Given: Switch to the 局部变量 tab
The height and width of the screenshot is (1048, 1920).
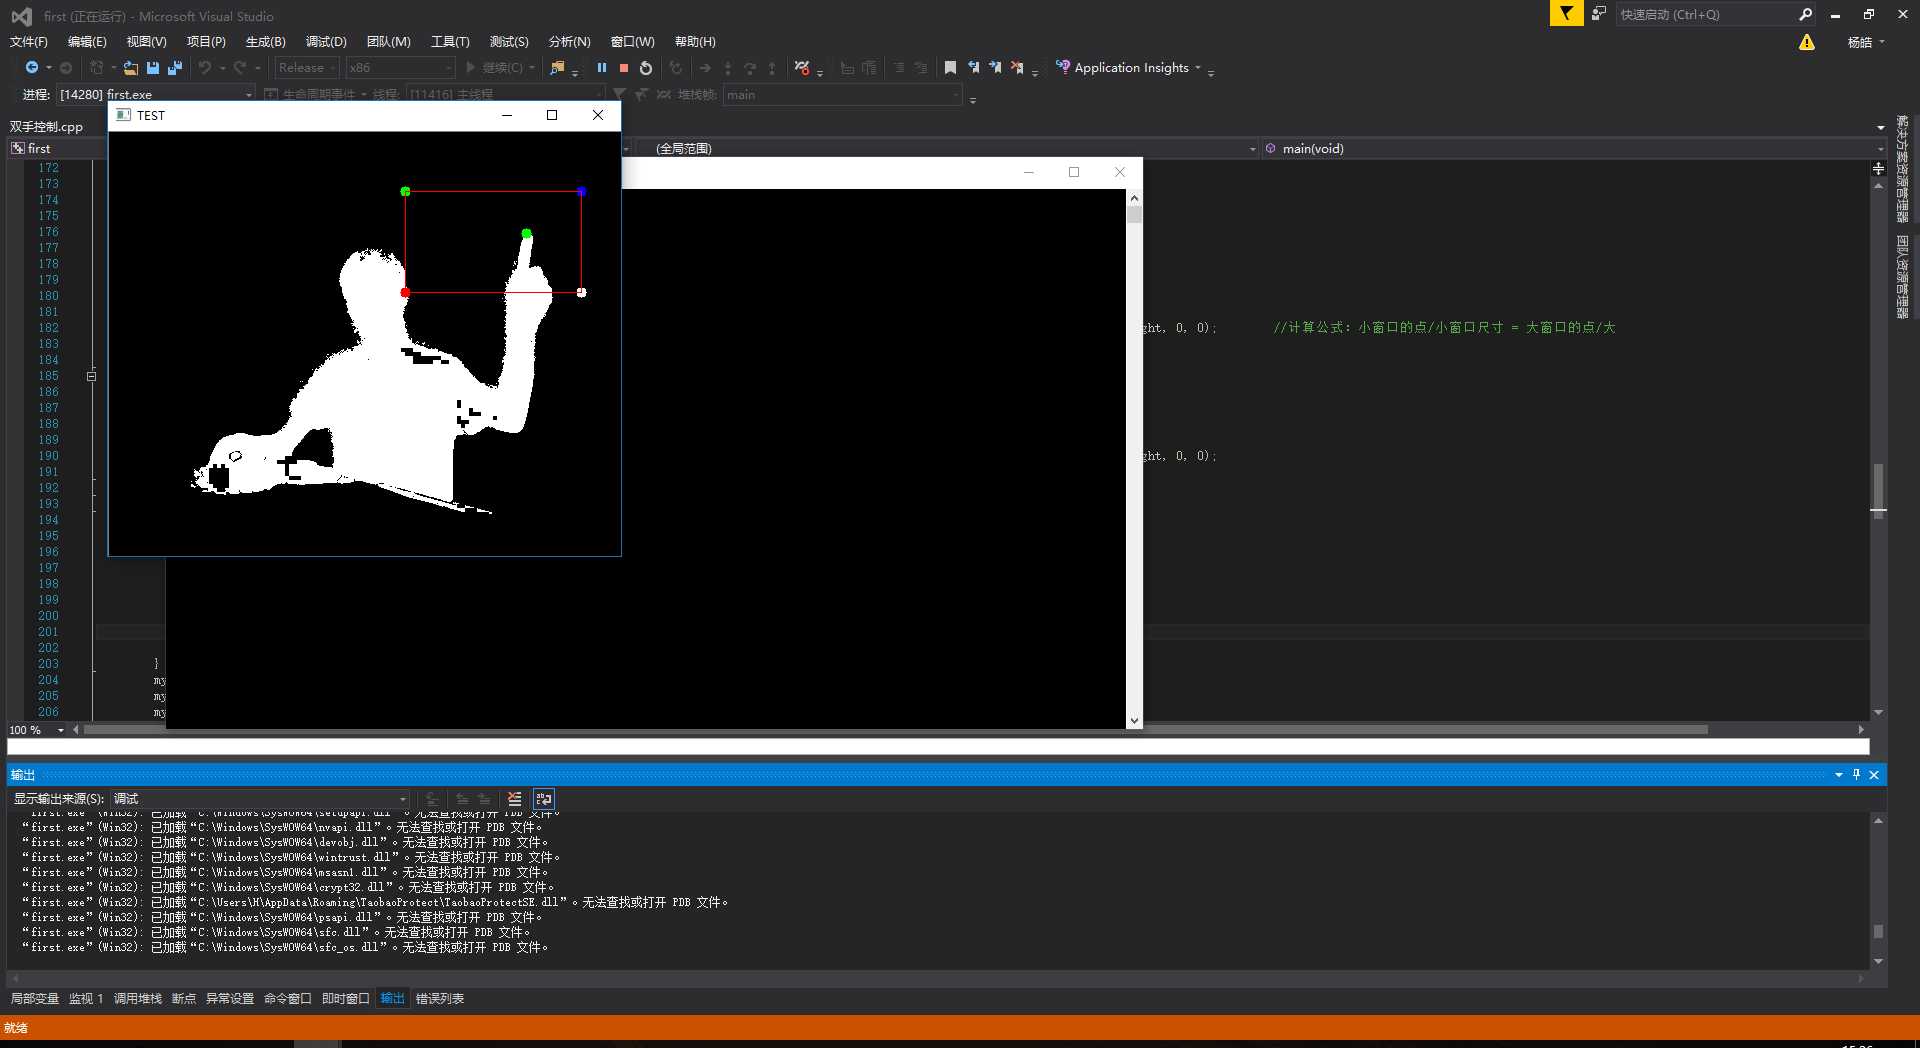Looking at the screenshot, I should click(x=34, y=999).
